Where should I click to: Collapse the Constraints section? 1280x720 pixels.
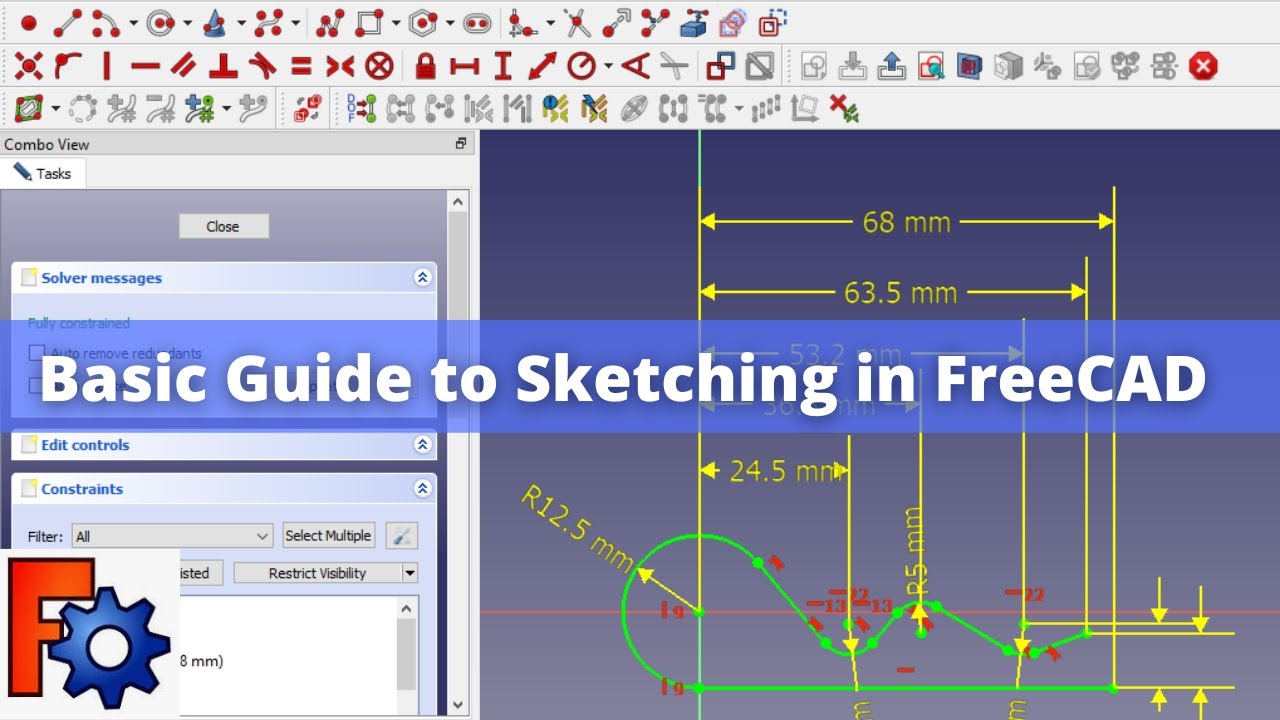click(423, 489)
